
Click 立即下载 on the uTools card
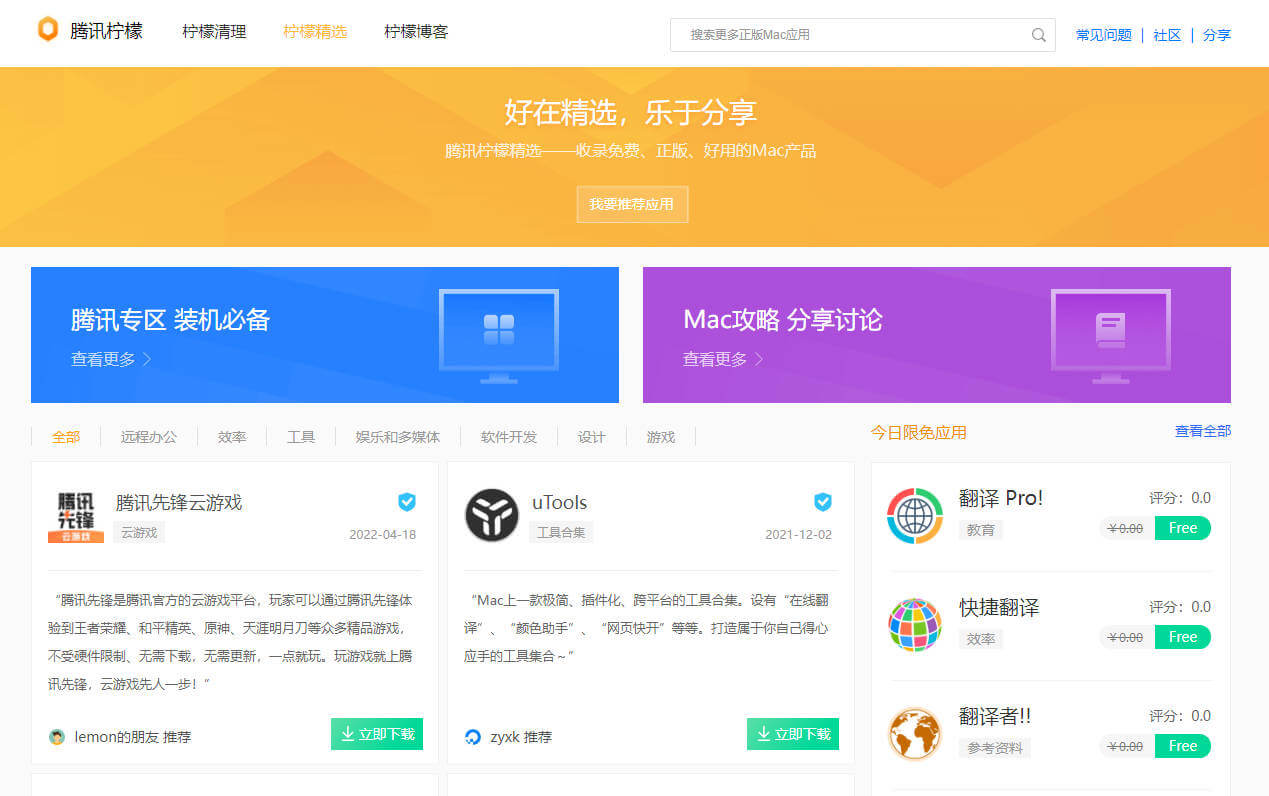(x=793, y=733)
